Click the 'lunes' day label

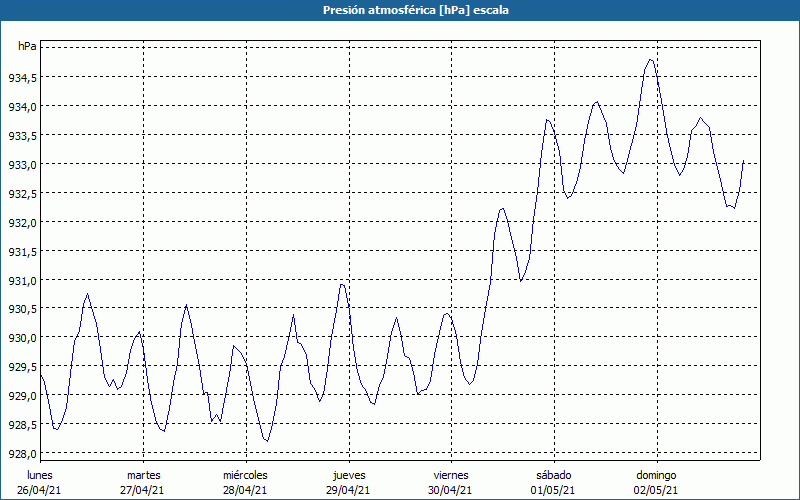[40, 476]
